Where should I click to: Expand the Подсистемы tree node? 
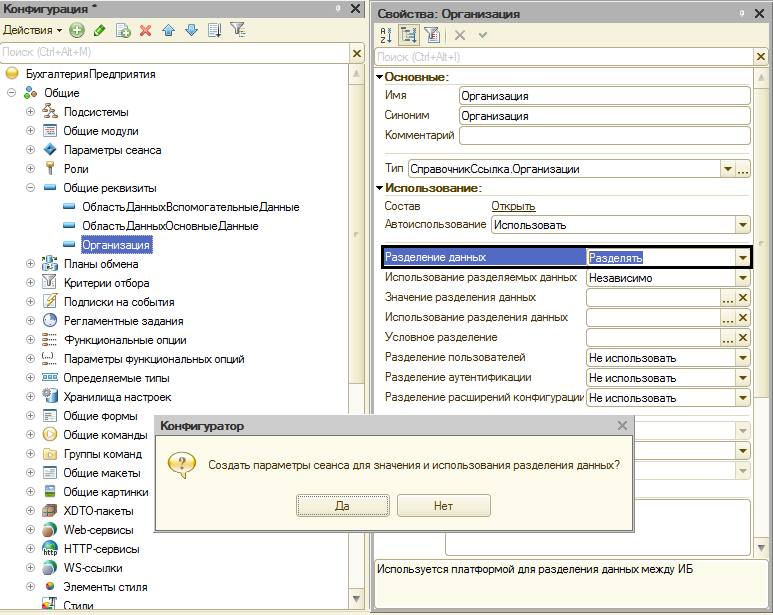coord(31,112)
